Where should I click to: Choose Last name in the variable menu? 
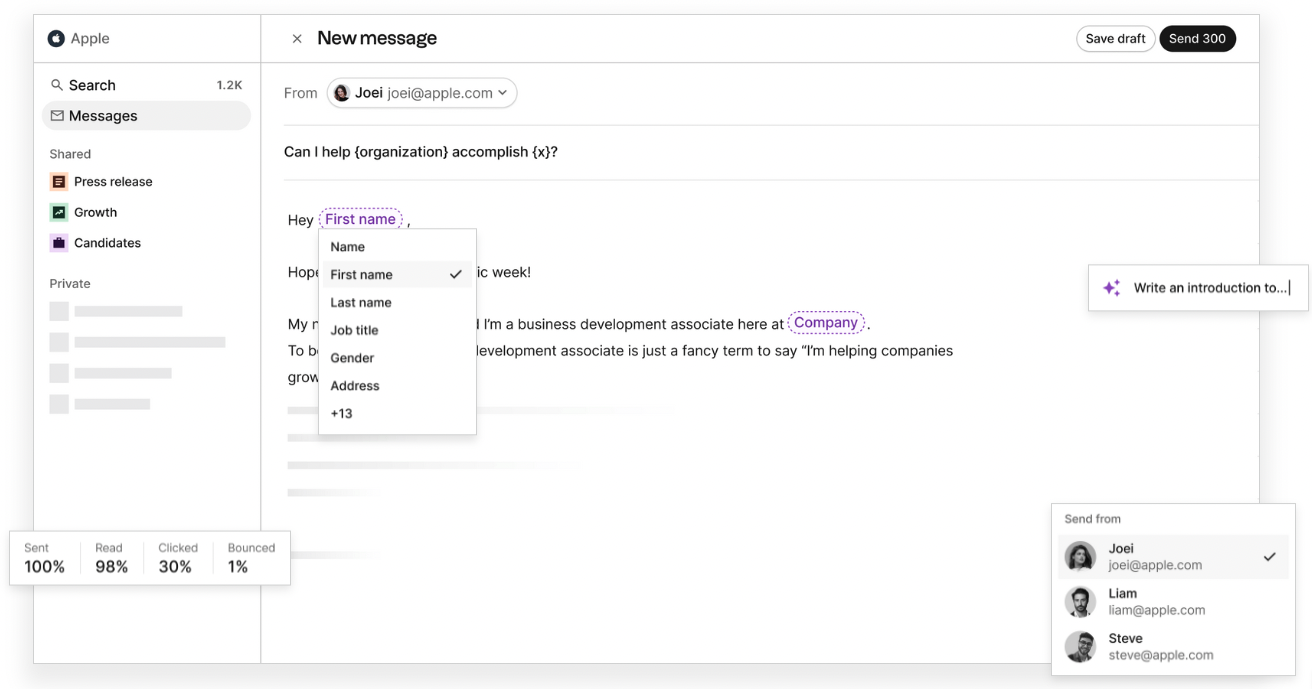[x=397, y=302]
